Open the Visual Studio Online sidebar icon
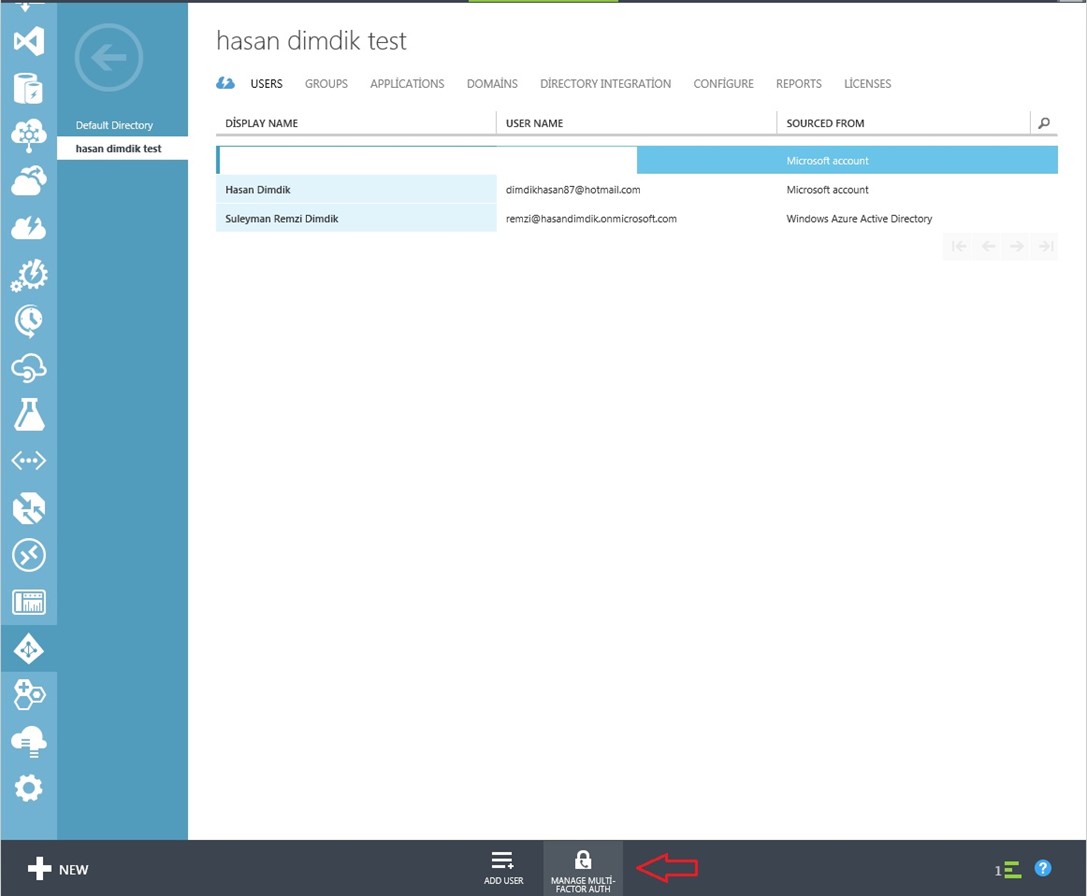 pos(28,42)
